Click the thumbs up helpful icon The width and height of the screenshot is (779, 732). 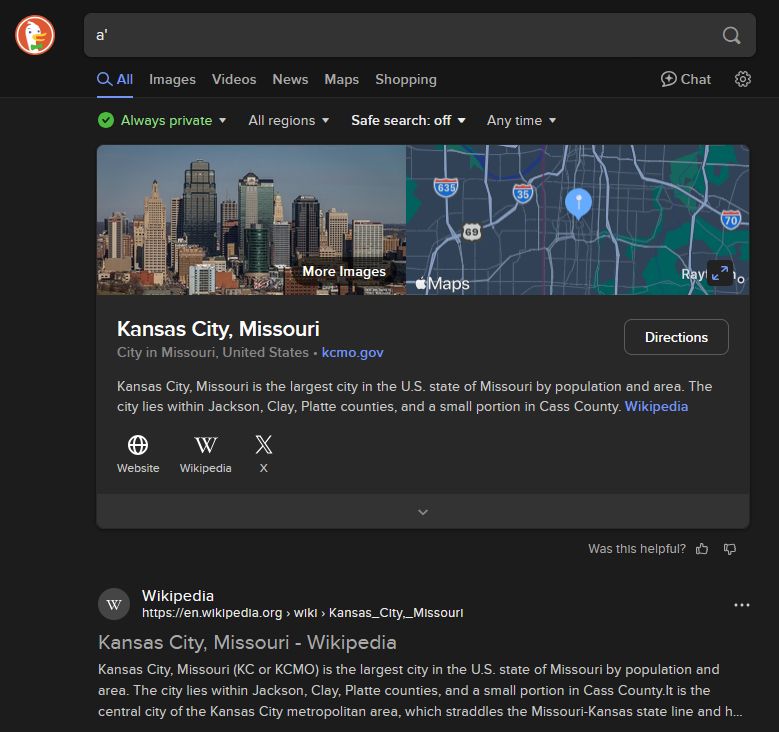(x=702, y=549)
